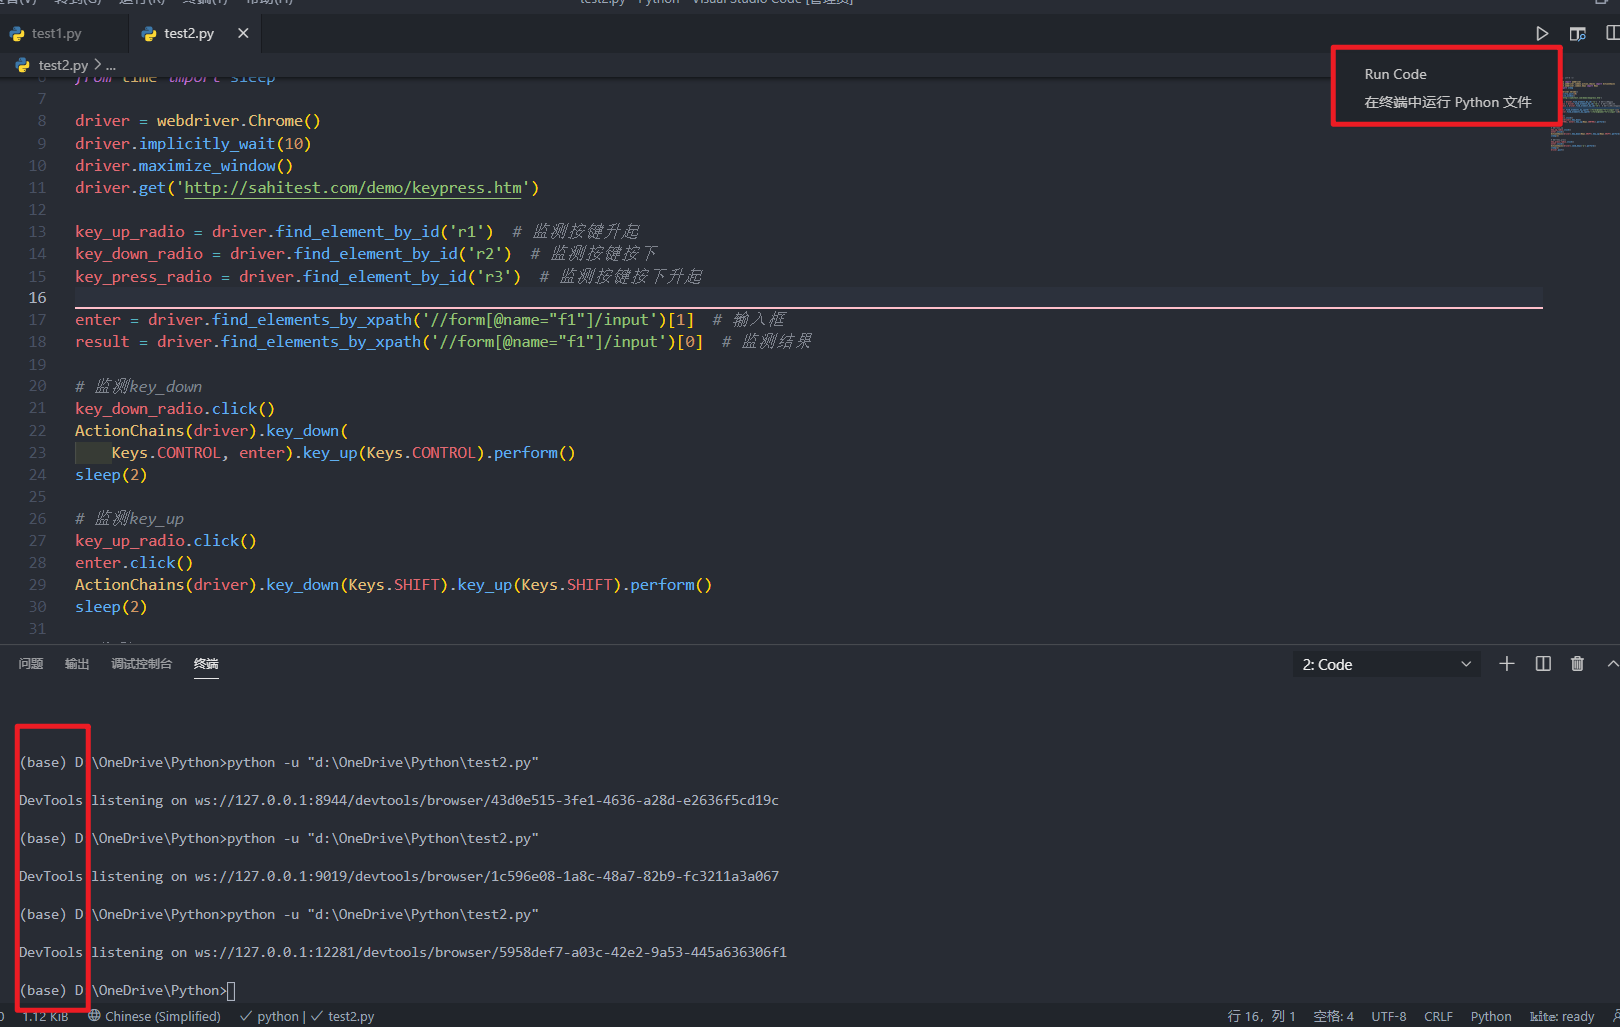Image resolution: width=1620 pixels, height=1027 pixels.
Task: Expand the test2.py breadcrumb path
Action: click(63, 65)
